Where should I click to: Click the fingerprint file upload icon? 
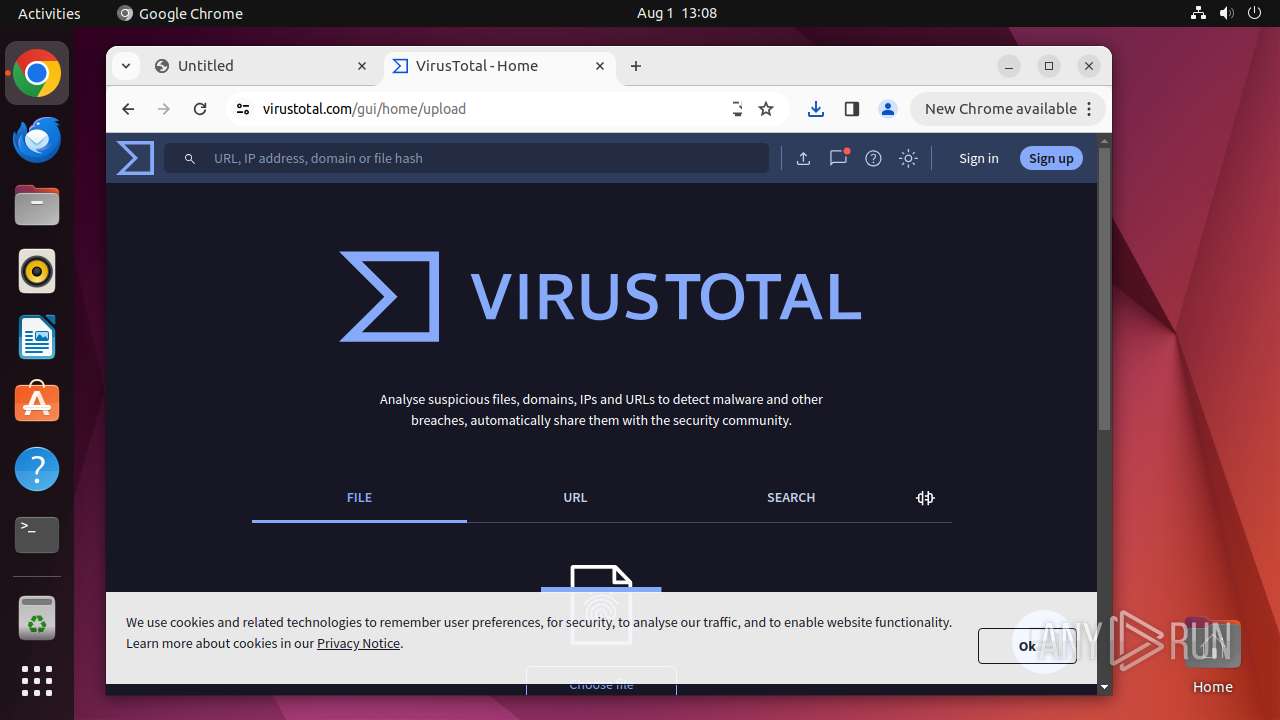coord(601,605)
